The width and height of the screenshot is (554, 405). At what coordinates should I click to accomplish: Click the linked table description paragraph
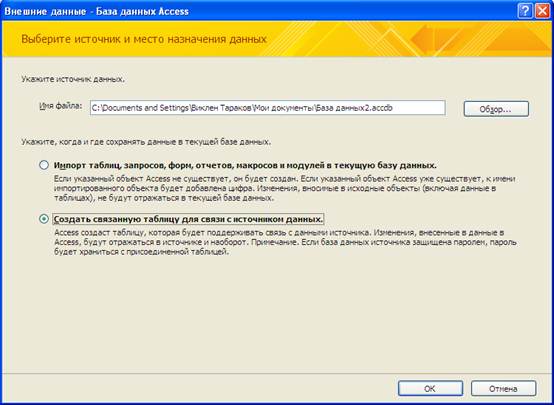pyautogui.click(x=285, y=242)
